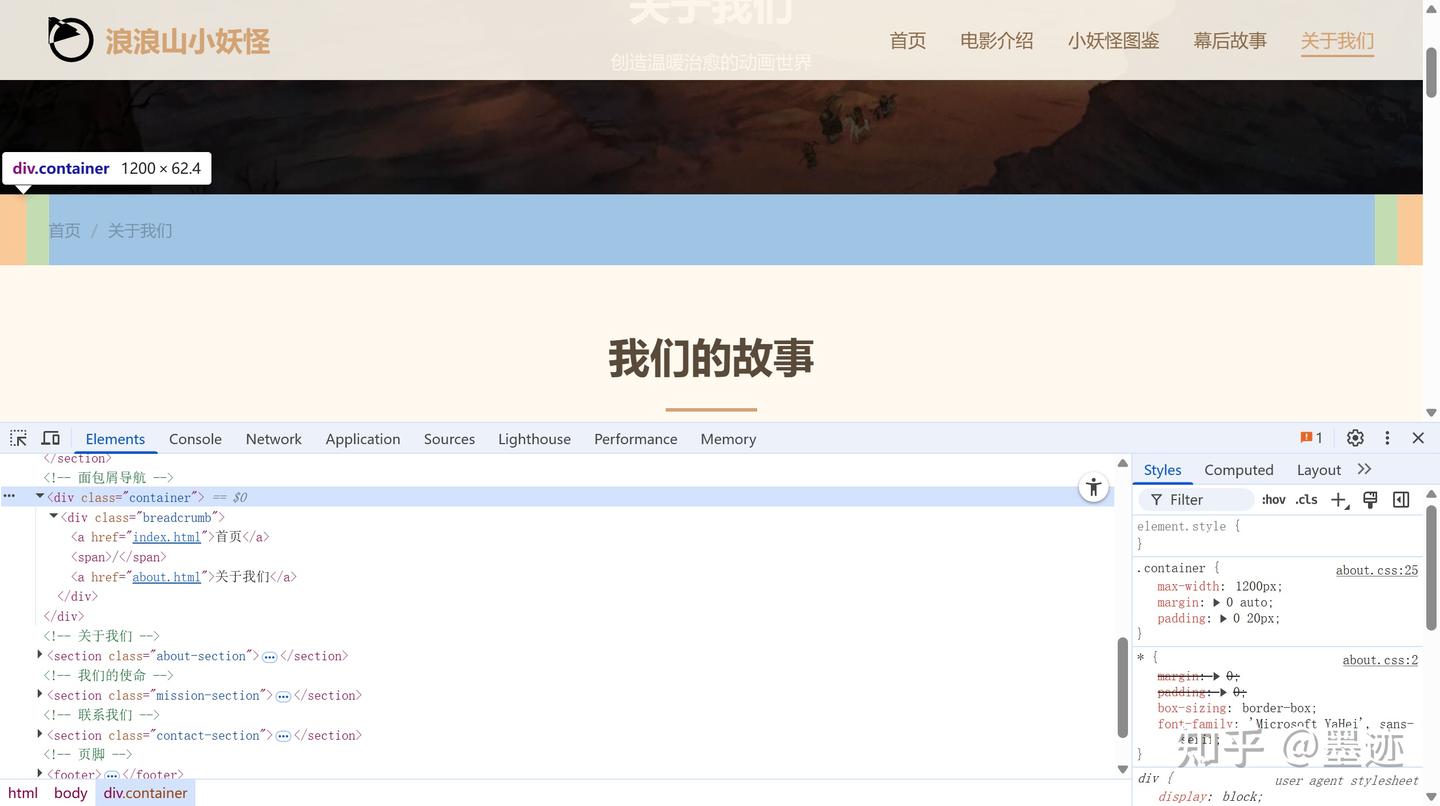Expand the contact-section node
The height and width of the screenshot is (806, 1440).
(x=40, y=734)
